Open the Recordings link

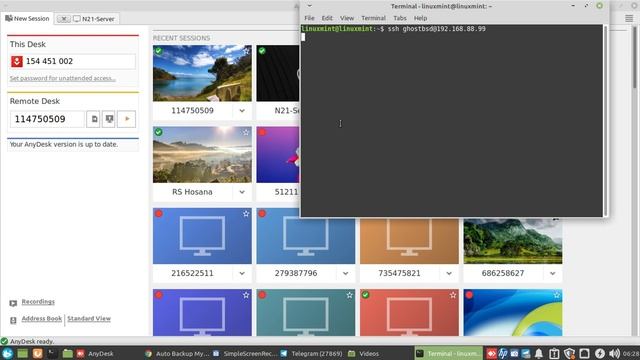38,302
